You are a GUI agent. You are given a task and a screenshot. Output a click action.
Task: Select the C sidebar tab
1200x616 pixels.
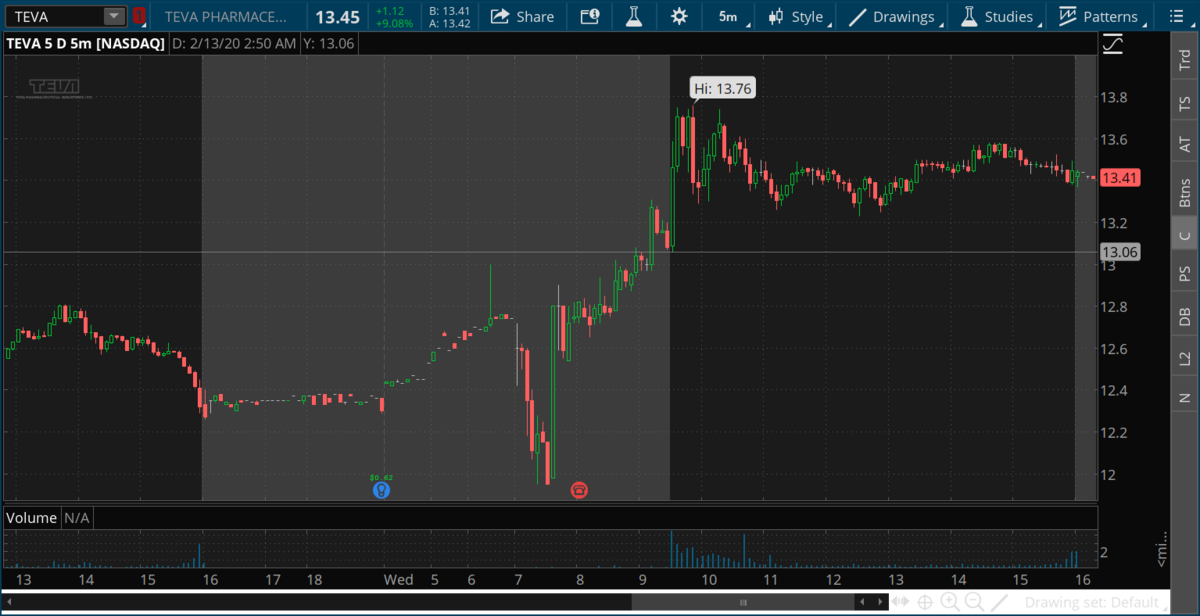click(x=1184, y=236)
